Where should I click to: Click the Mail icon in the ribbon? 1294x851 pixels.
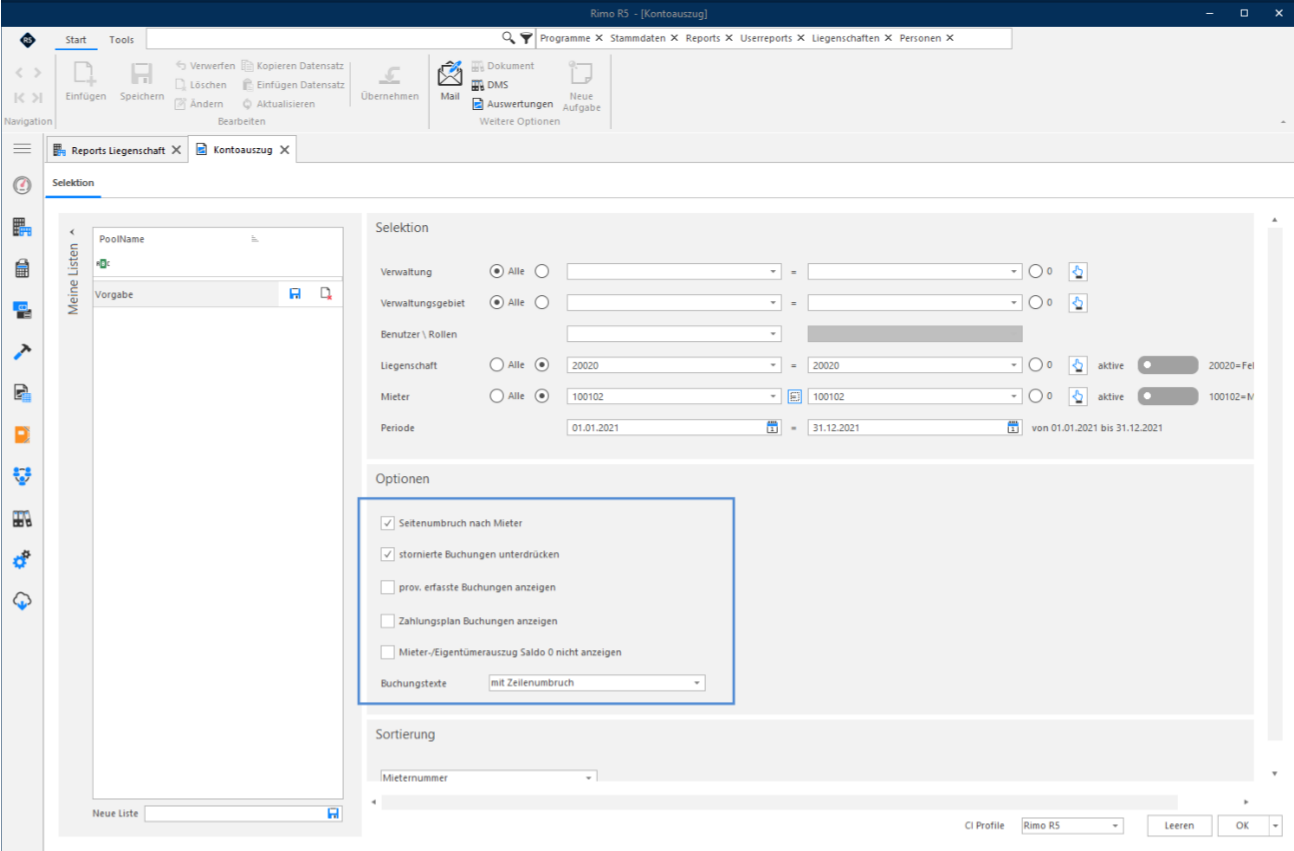pos(450,79)
